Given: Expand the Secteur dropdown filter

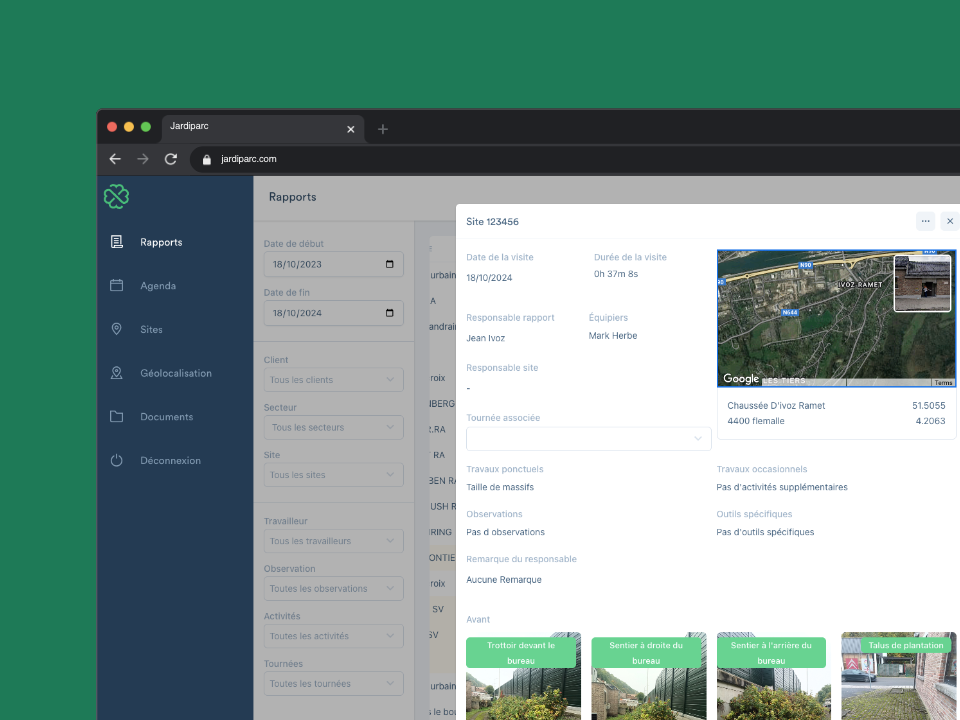Looking at the screenshot, I should [x=333, y=428].
